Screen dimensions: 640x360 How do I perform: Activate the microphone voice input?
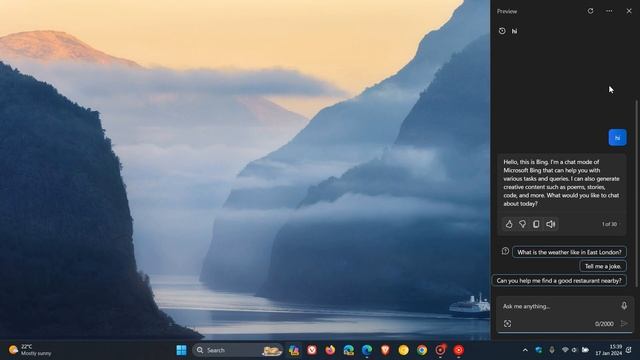click(624, 305)
